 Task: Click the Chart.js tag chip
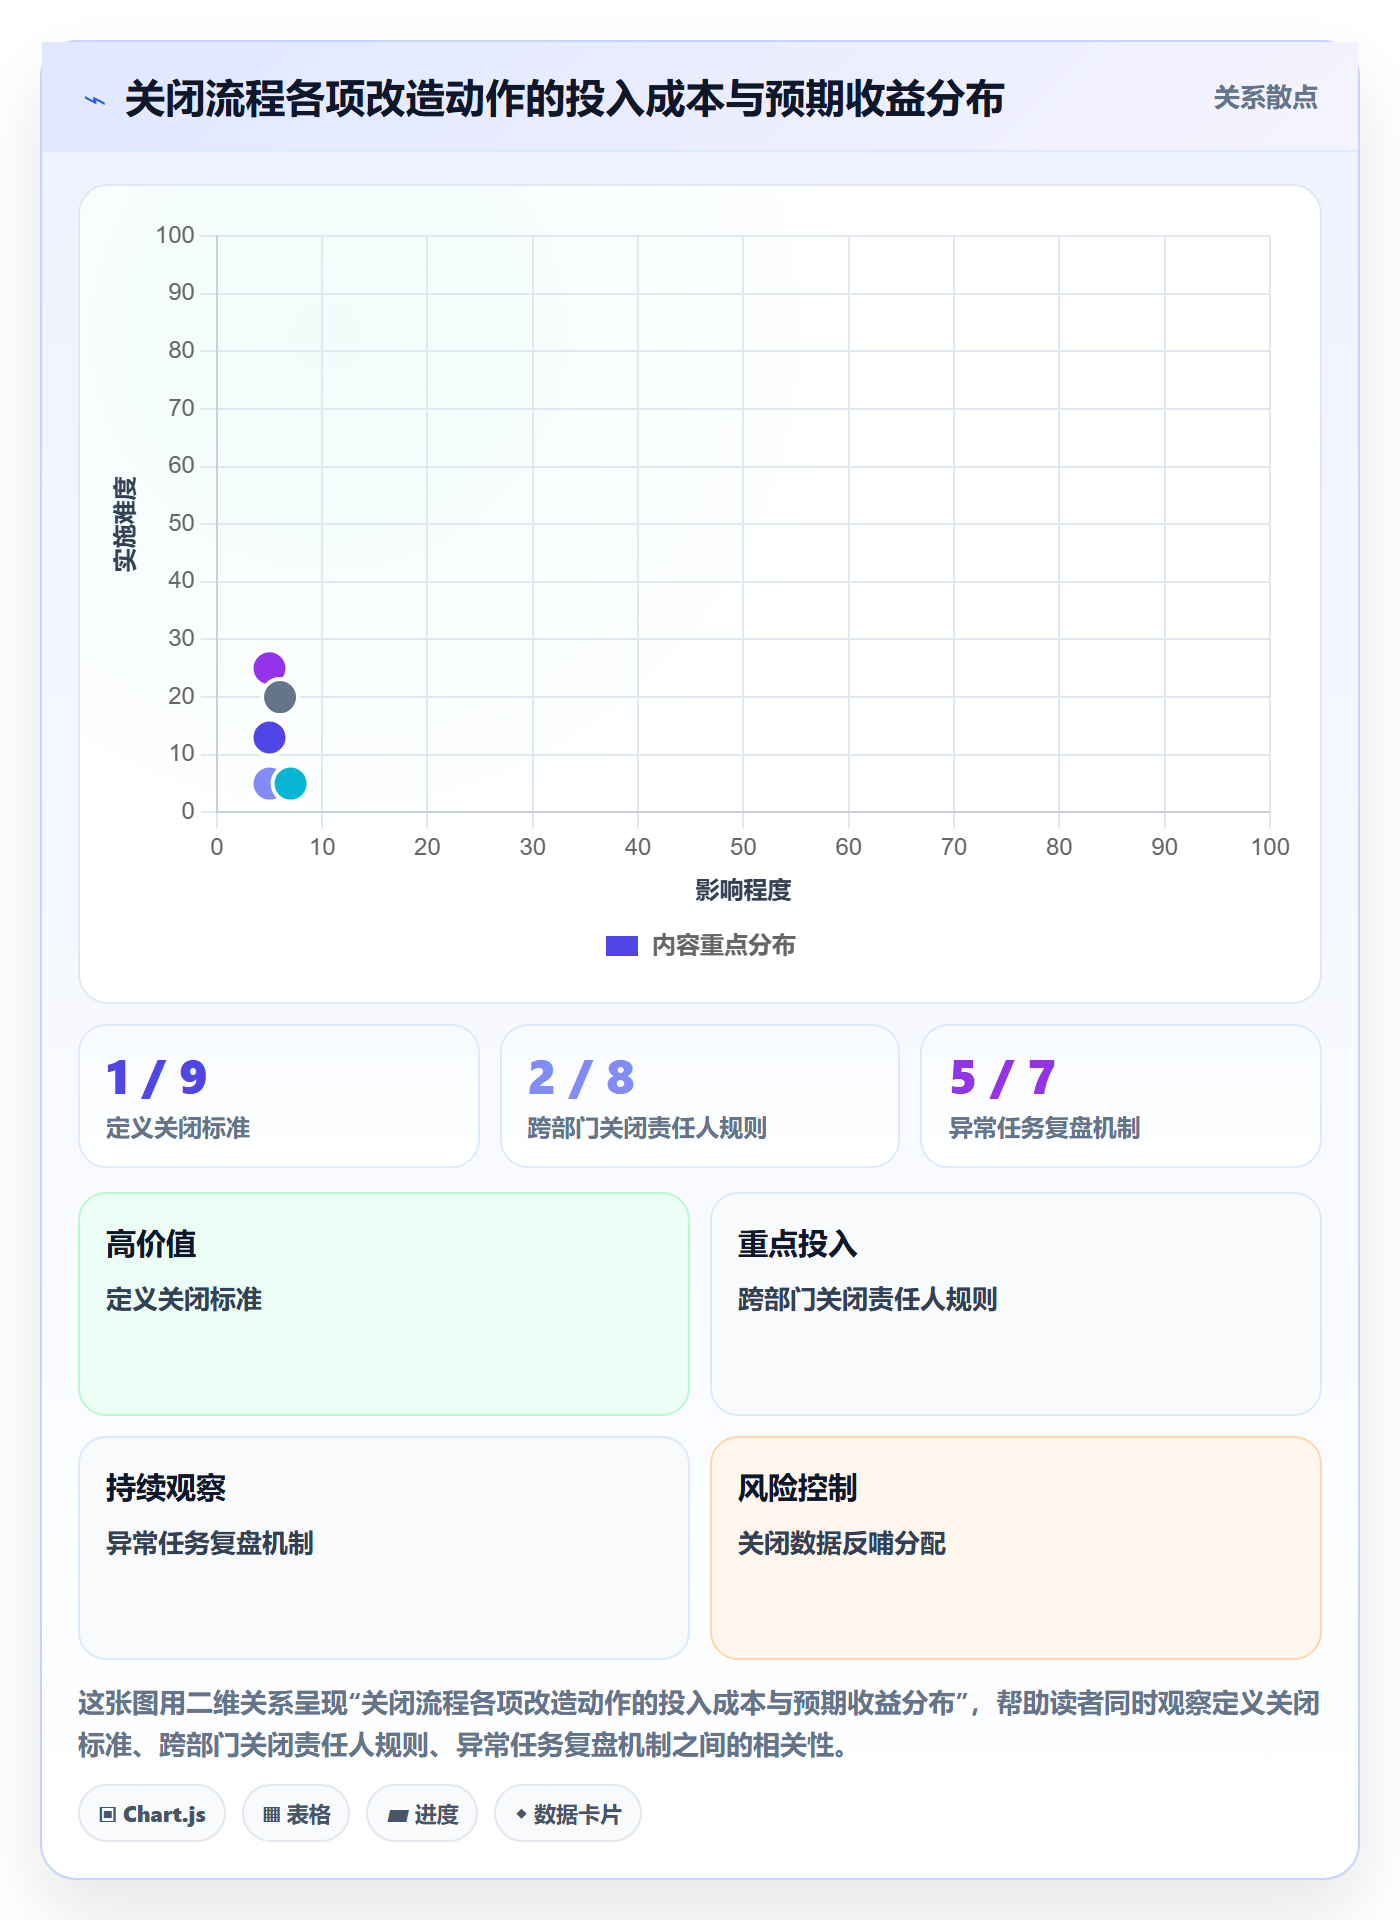click(x=152, y=1814)
